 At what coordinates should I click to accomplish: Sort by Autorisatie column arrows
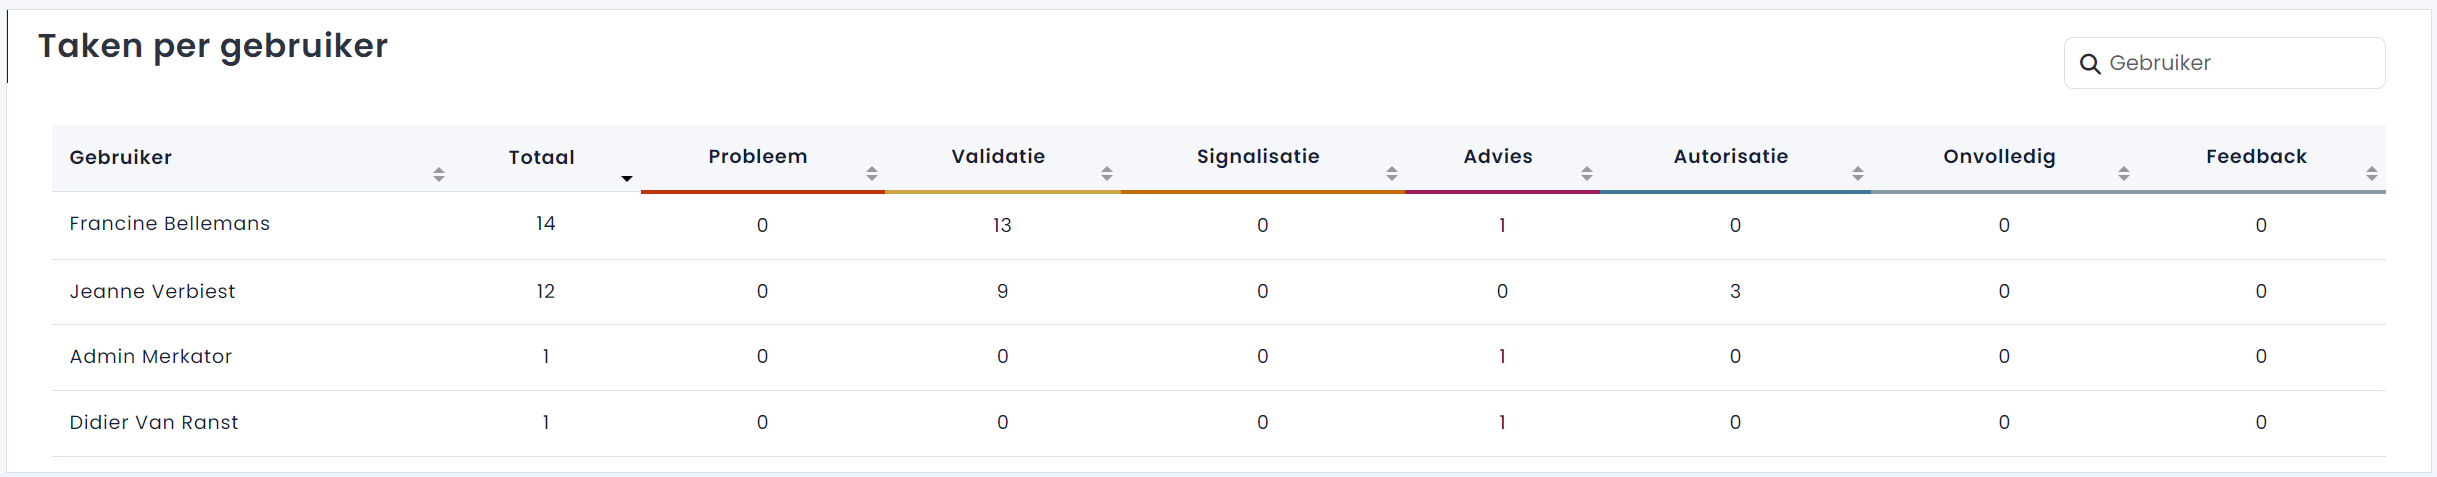click(x=1858, y=173)
